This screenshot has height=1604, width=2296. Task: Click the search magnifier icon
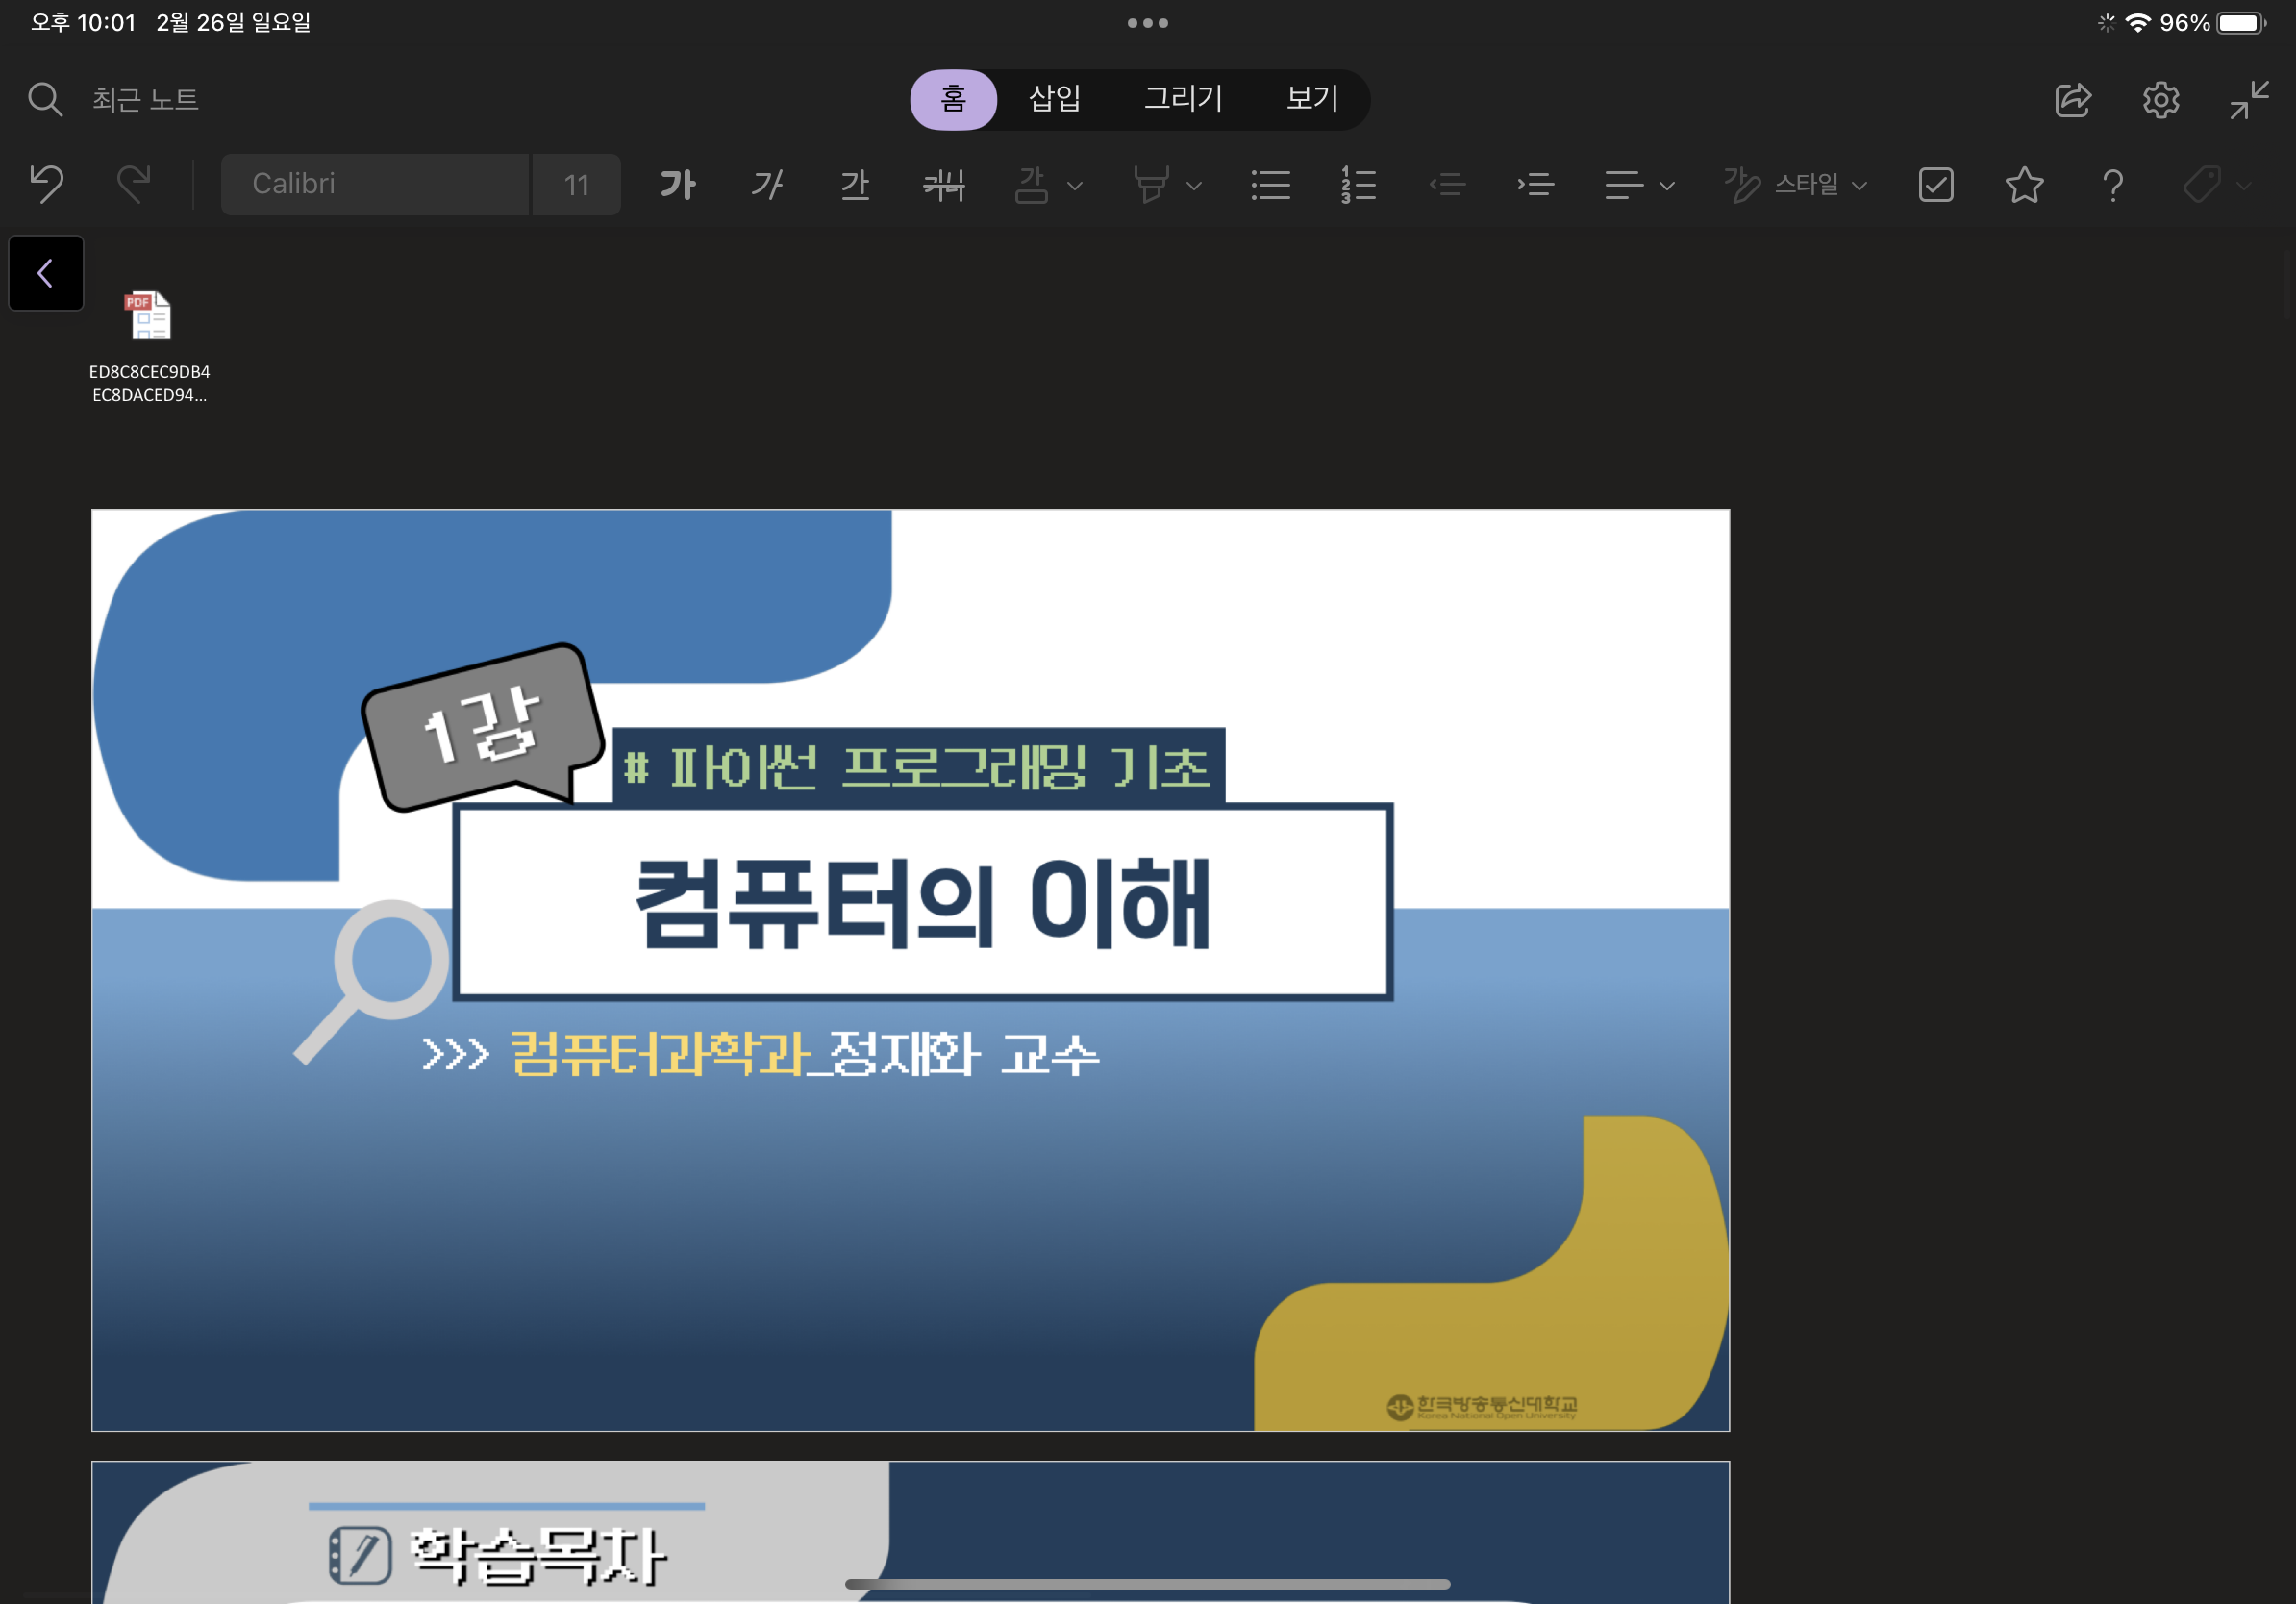click(45, 99)
